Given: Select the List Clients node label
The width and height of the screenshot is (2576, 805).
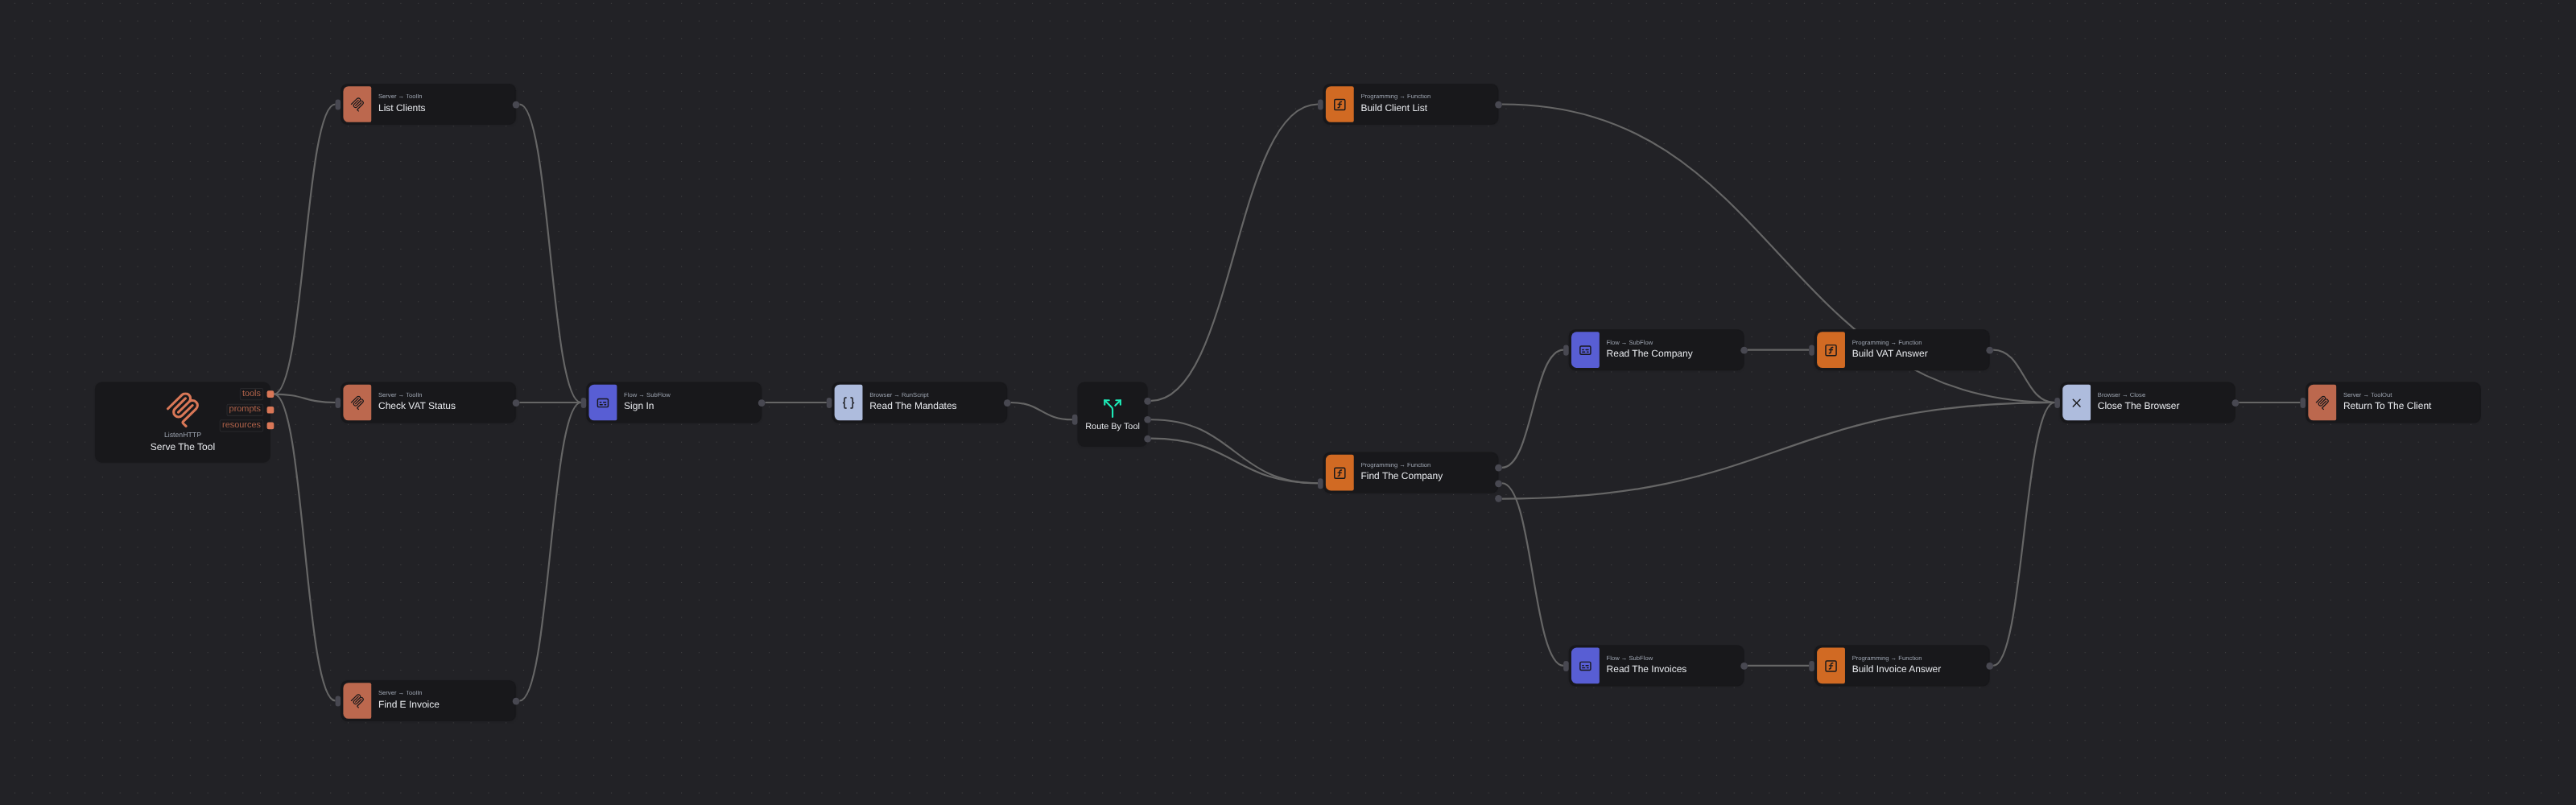Looking at the screenshot, I should coord(401,108).
